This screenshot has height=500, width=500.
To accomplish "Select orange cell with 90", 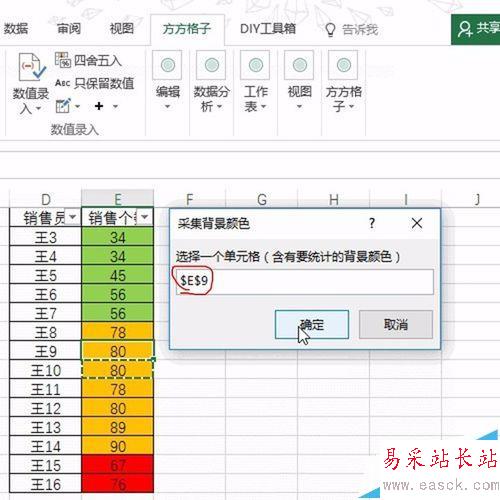I will (x=118, y=446).
